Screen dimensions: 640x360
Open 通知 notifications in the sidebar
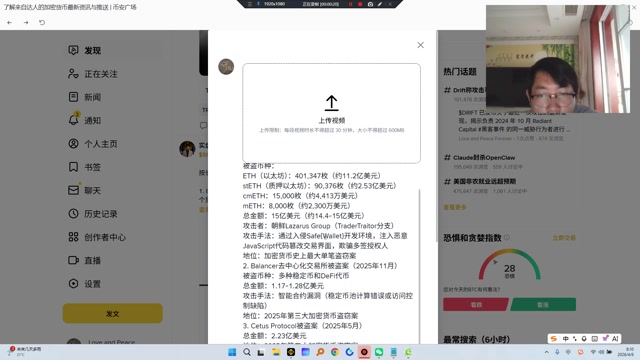point(84,120)
